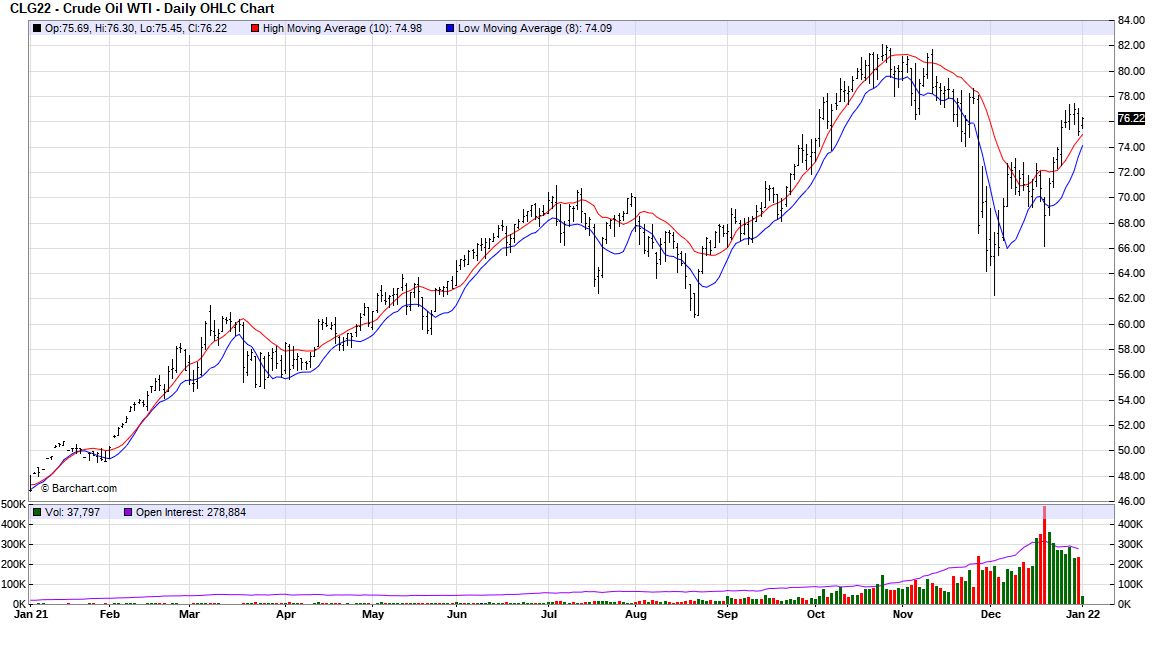The width and height of the screenshot is (1156, 645).
Task: Click the green Vol legend swatch
Action: click(x=37, y=512)
